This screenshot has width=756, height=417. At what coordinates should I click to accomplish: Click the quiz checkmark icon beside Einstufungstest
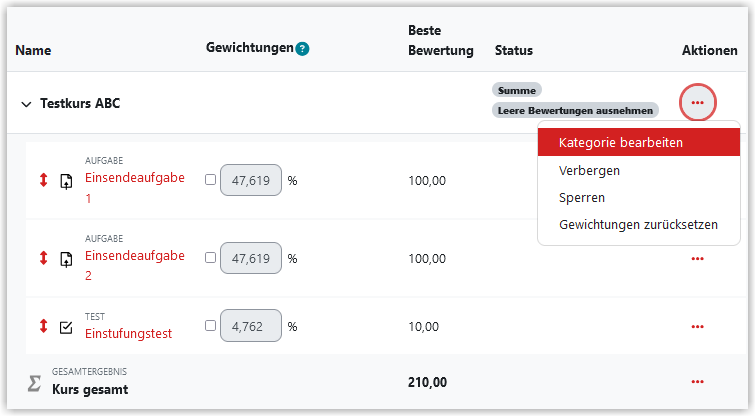[x=66, y=327]
